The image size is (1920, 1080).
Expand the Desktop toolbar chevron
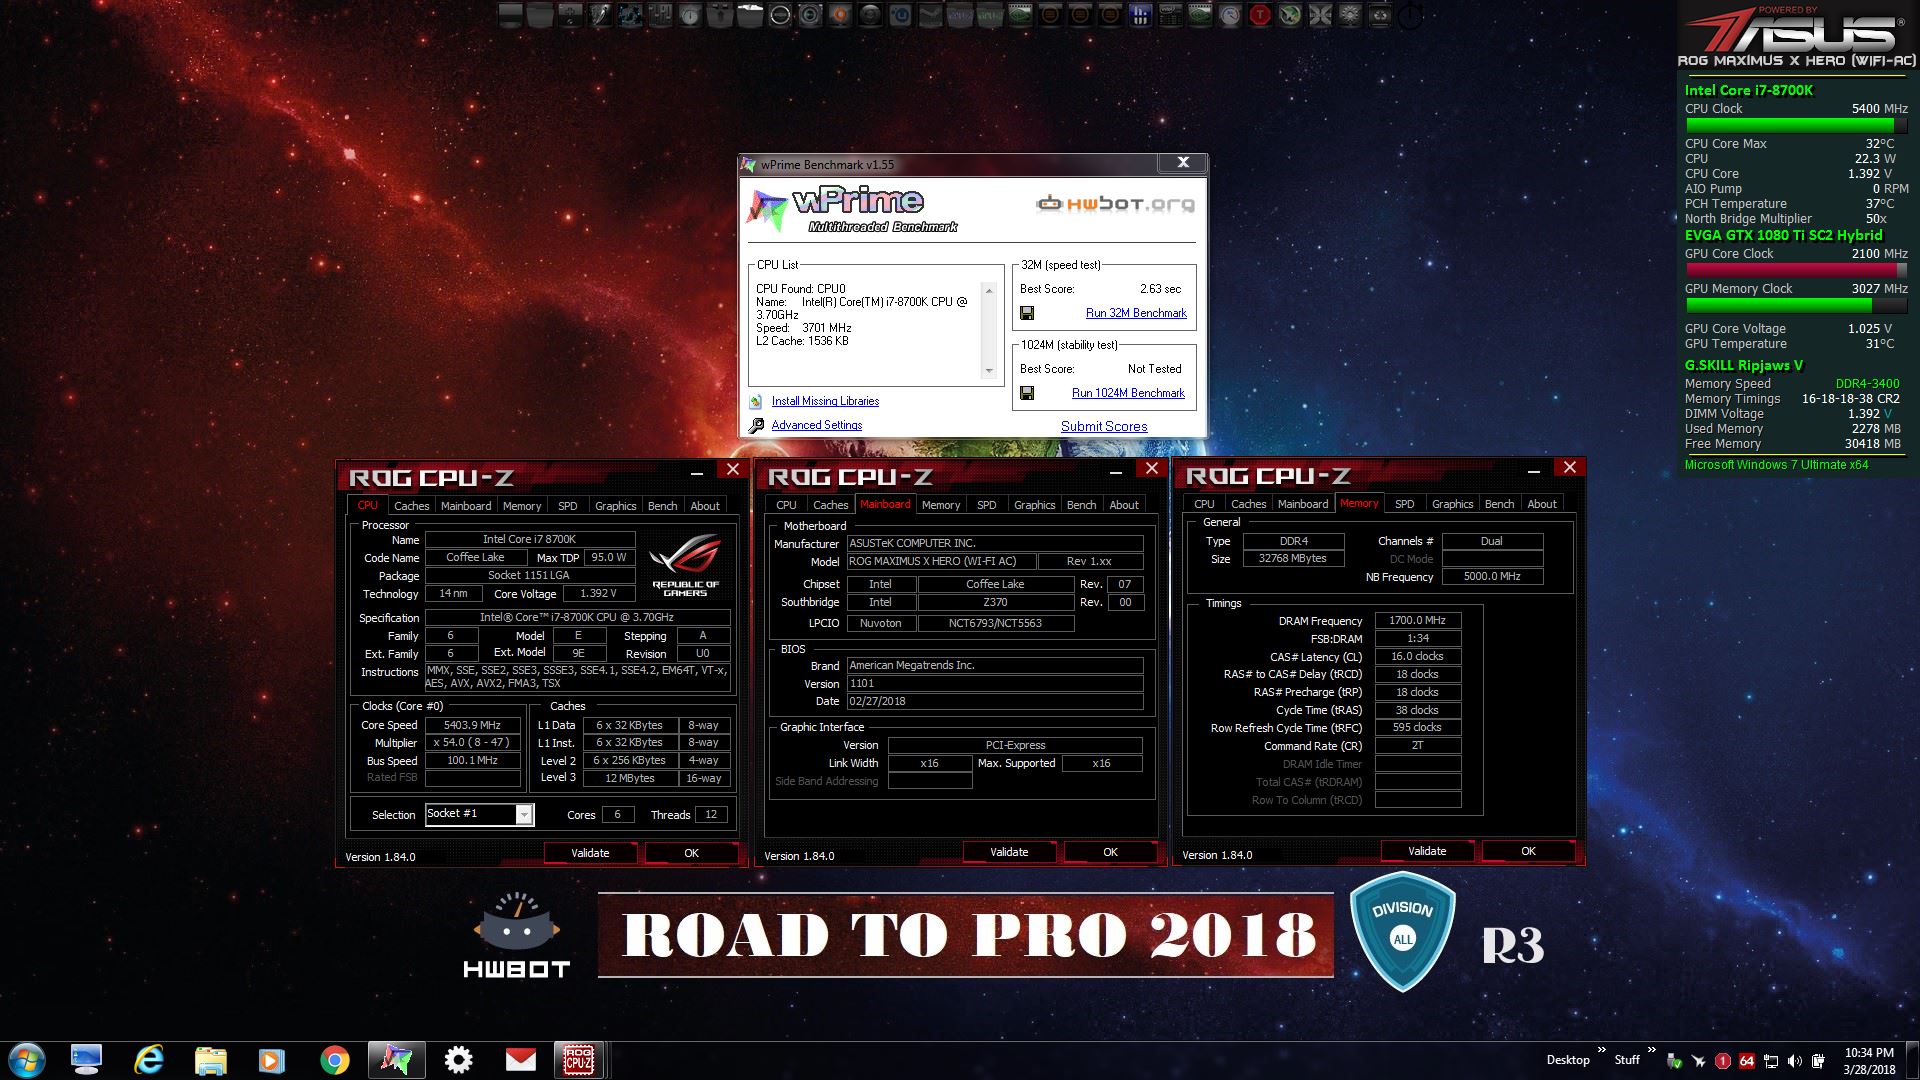1601,1050
